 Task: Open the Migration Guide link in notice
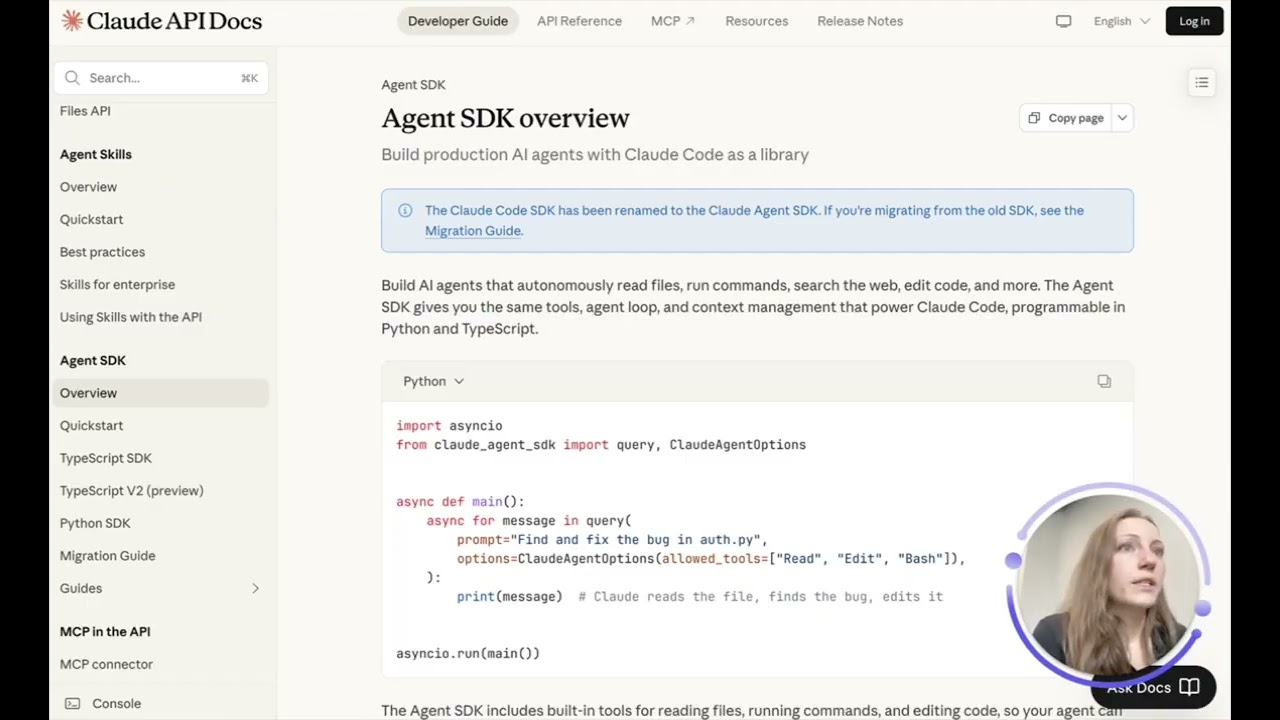point(472,230)
